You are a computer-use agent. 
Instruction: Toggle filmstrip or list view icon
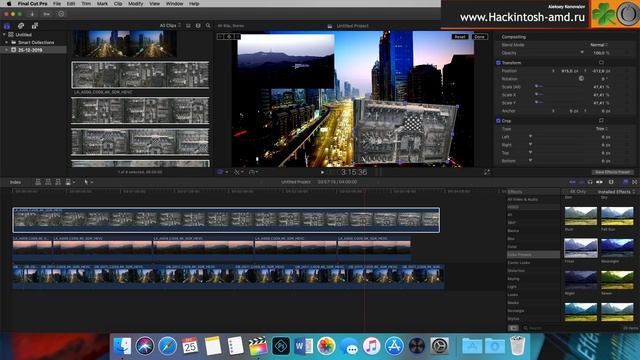(198, 25)
